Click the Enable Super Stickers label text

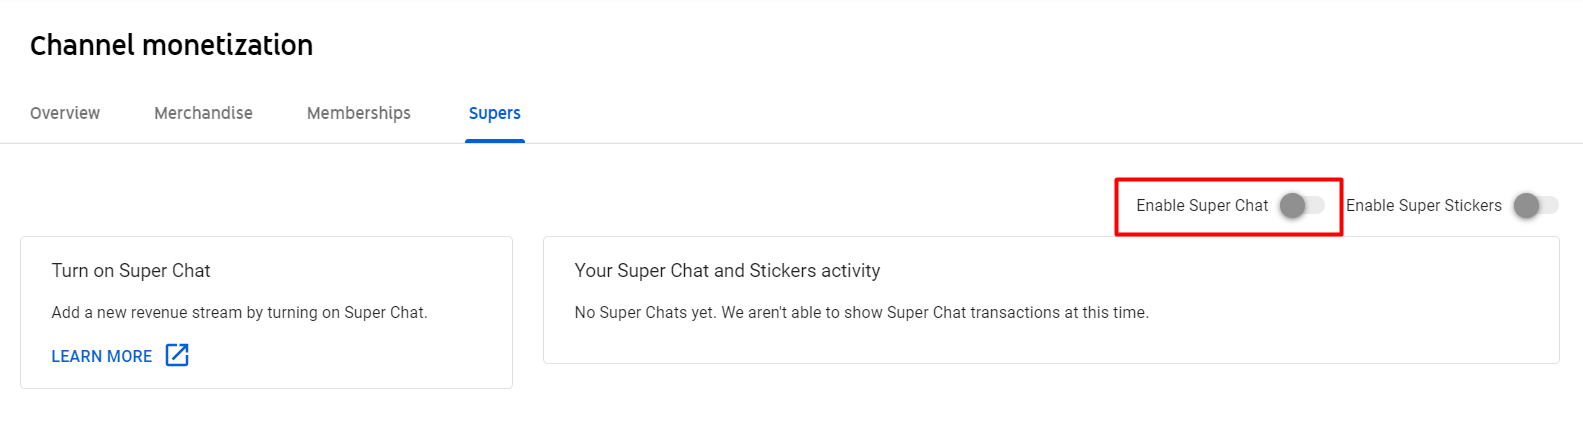point(1424,205)
